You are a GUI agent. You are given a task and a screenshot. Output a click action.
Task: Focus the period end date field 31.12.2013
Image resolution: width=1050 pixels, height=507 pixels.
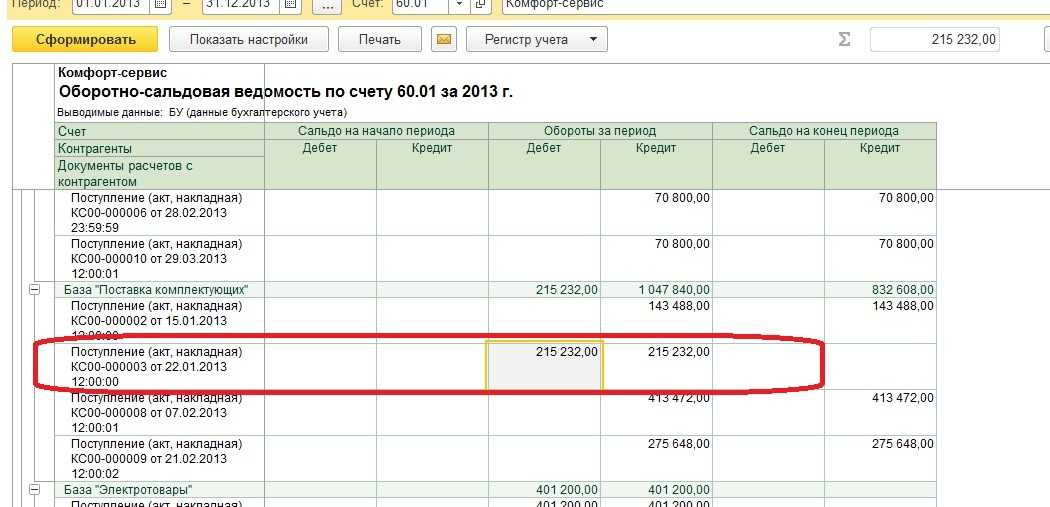pos(242,4)
